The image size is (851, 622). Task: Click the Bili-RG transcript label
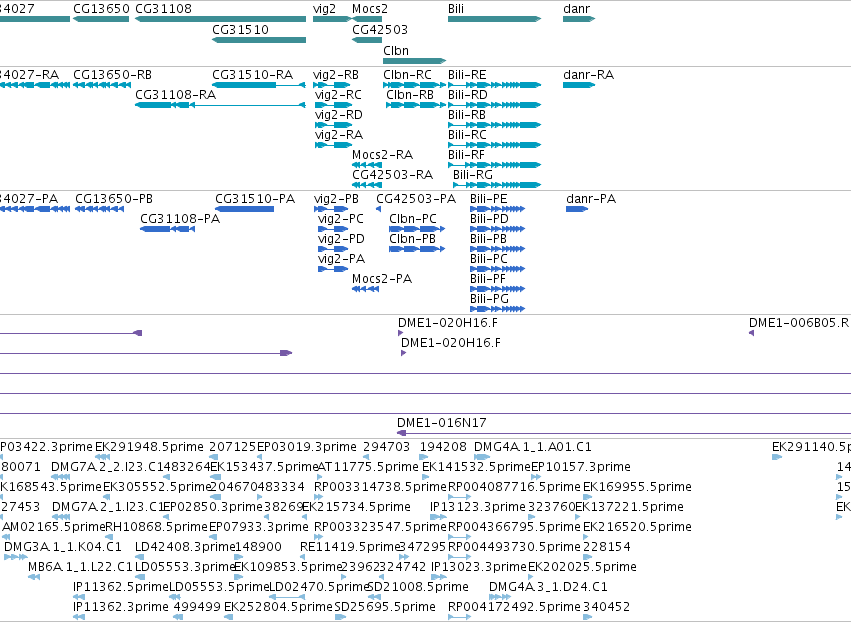473,175
